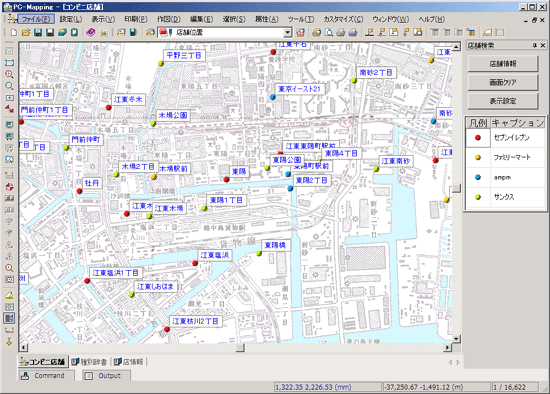This screenshot has height=394, width=550.
Task: Click the highlighted active sidebar tool icon
Action: [9, 318]
